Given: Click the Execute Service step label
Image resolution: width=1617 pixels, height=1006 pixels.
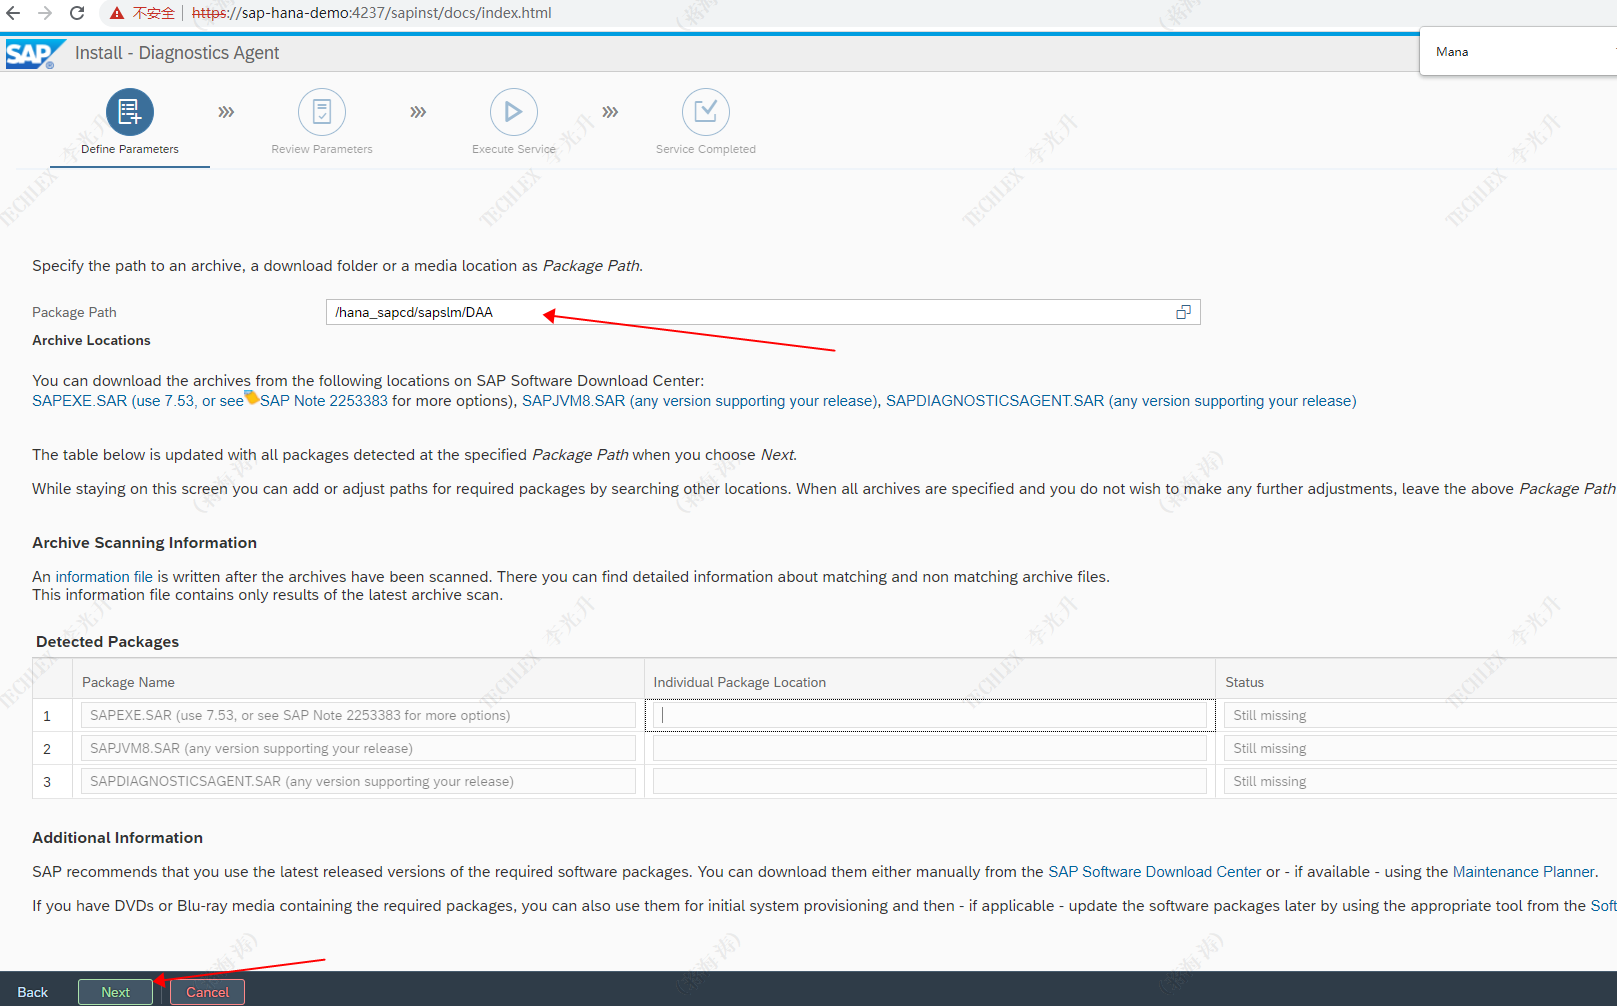Looking at the screenshot, I should click(514, 149).
